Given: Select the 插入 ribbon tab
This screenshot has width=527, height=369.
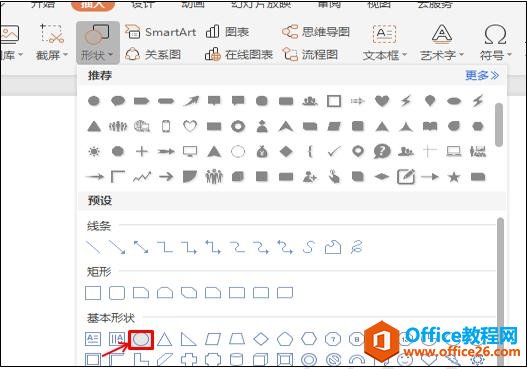Looking at the screenshot, I should [93, 5].
